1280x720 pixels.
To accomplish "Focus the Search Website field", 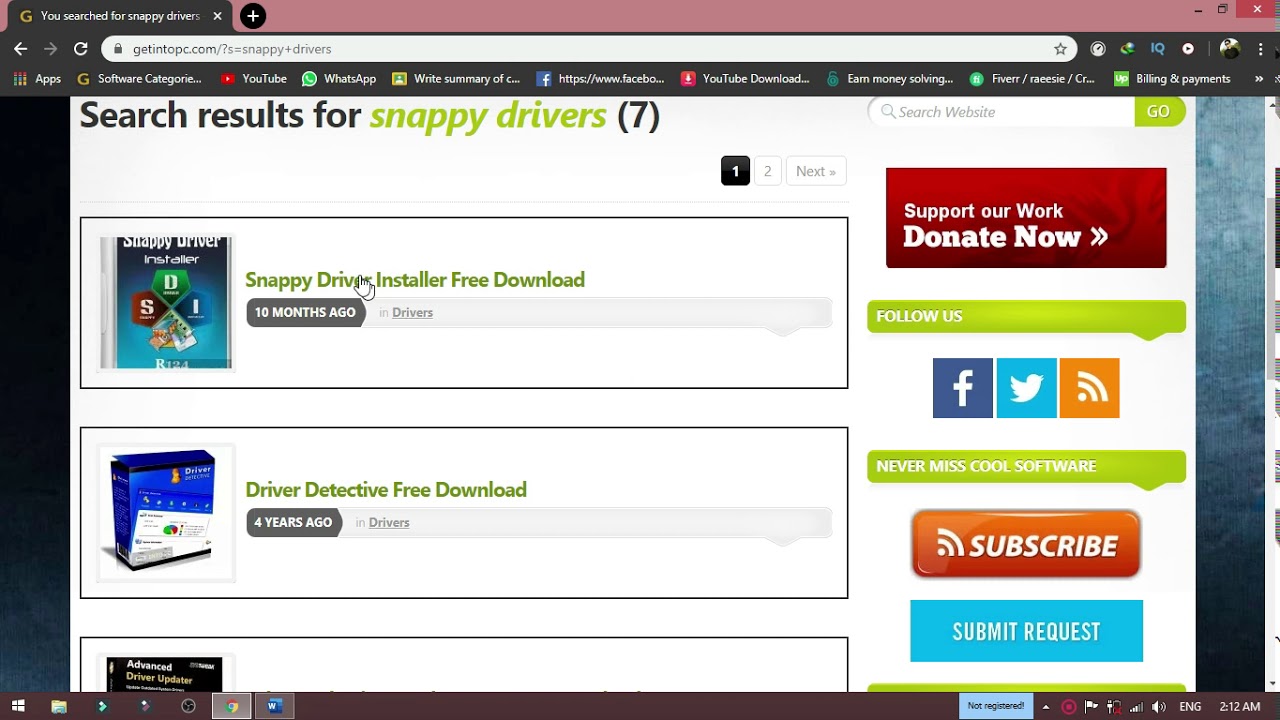I will click(x=1002, y=112).
